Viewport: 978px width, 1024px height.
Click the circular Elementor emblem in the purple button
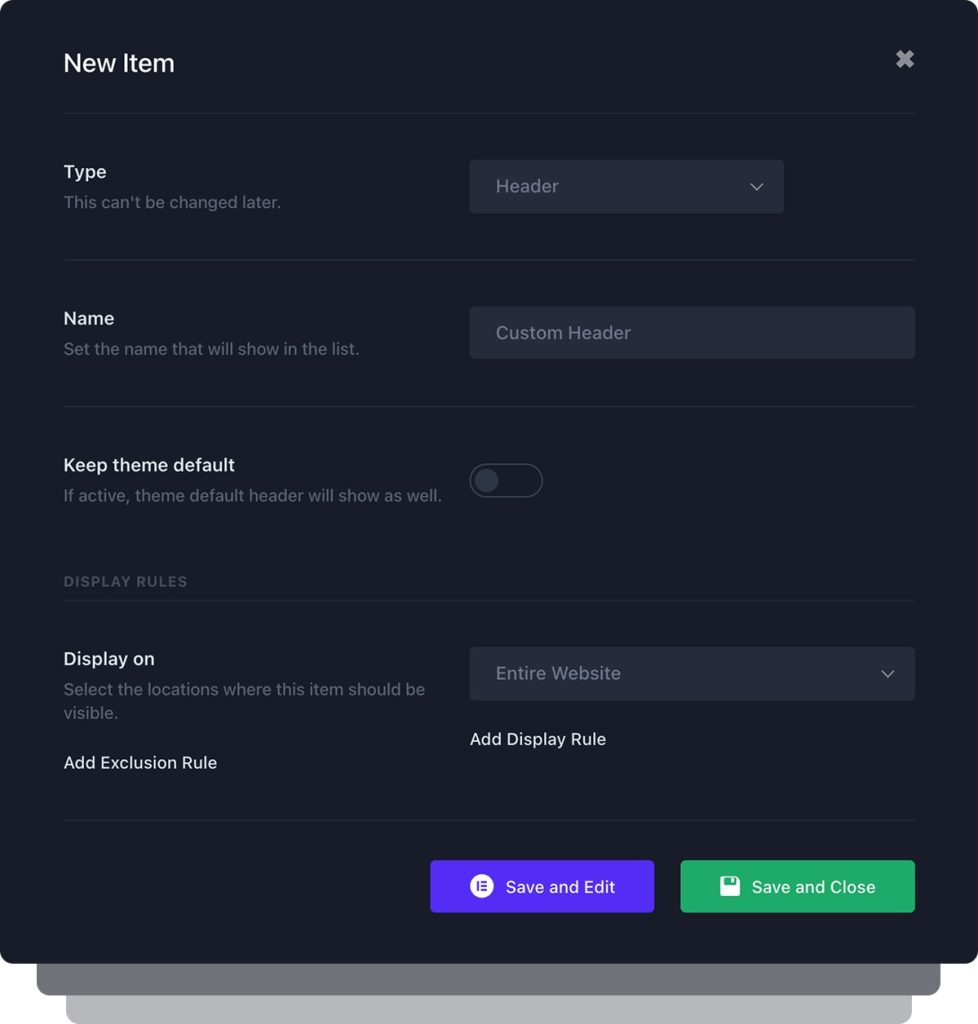tap(483, 886)
